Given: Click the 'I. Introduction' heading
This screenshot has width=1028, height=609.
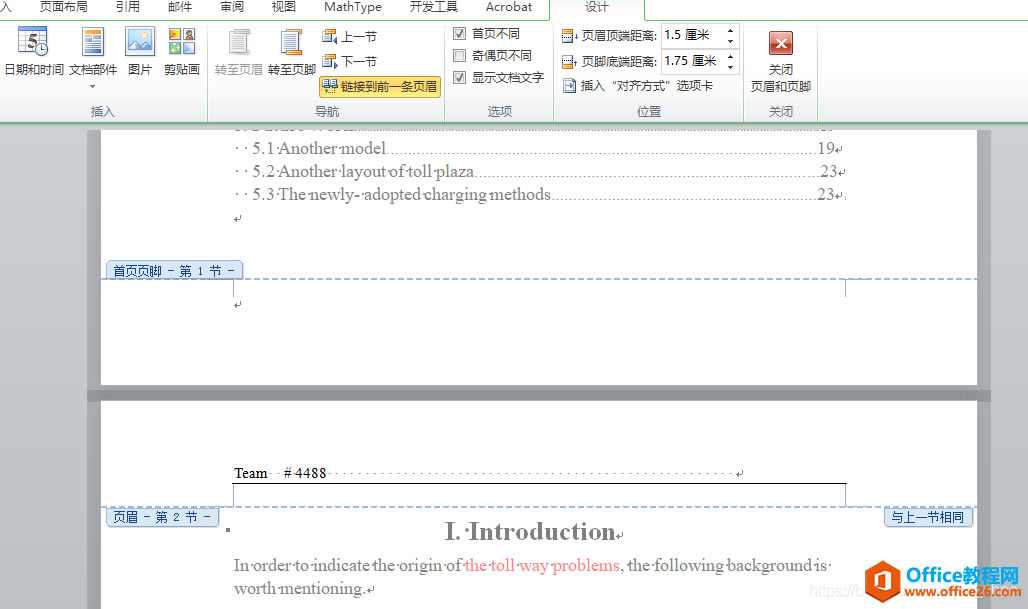Looking at the screenshot, I should [530, 532].
